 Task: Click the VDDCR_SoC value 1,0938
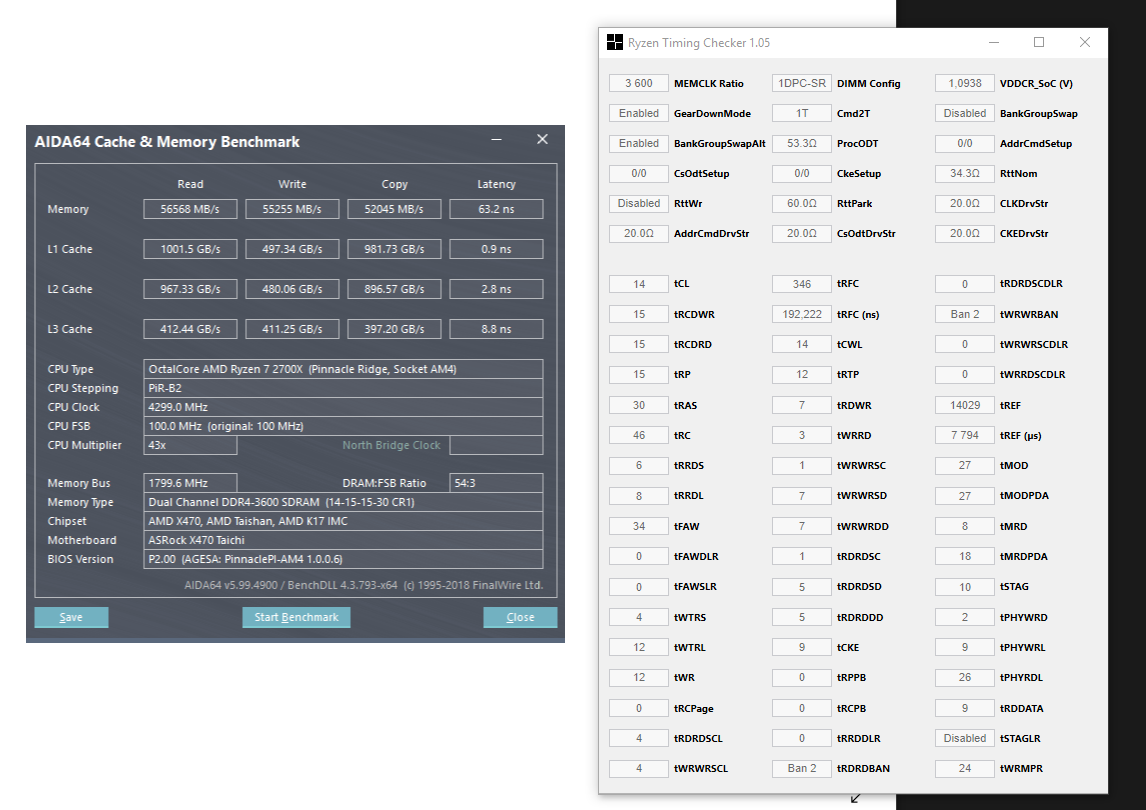[965, 83]
